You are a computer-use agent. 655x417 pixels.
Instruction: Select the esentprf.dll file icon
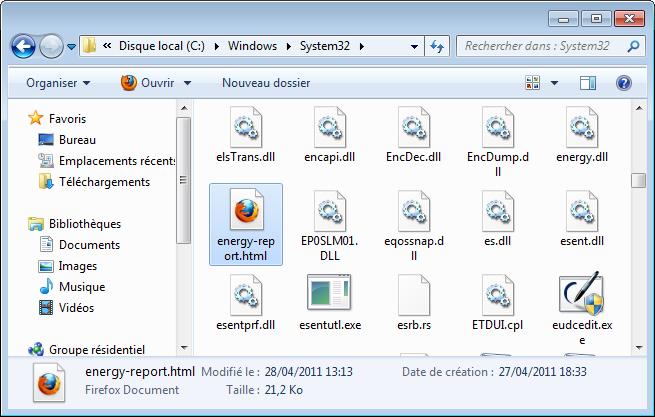coord(246,295)
